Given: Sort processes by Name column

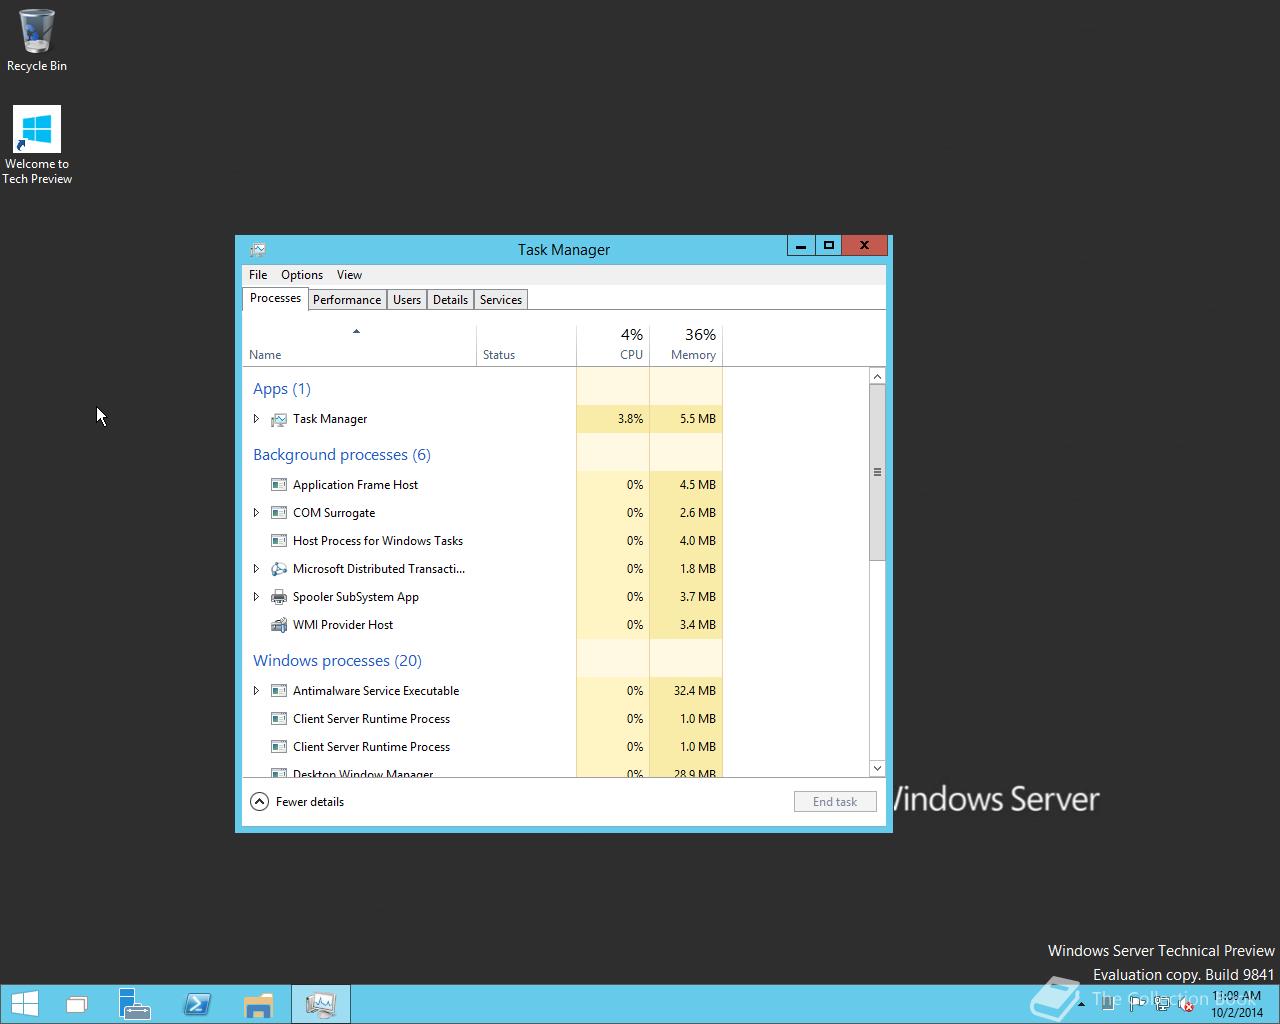Looking at the screenshot, I should pyautogui.click(x=359, y=345).
